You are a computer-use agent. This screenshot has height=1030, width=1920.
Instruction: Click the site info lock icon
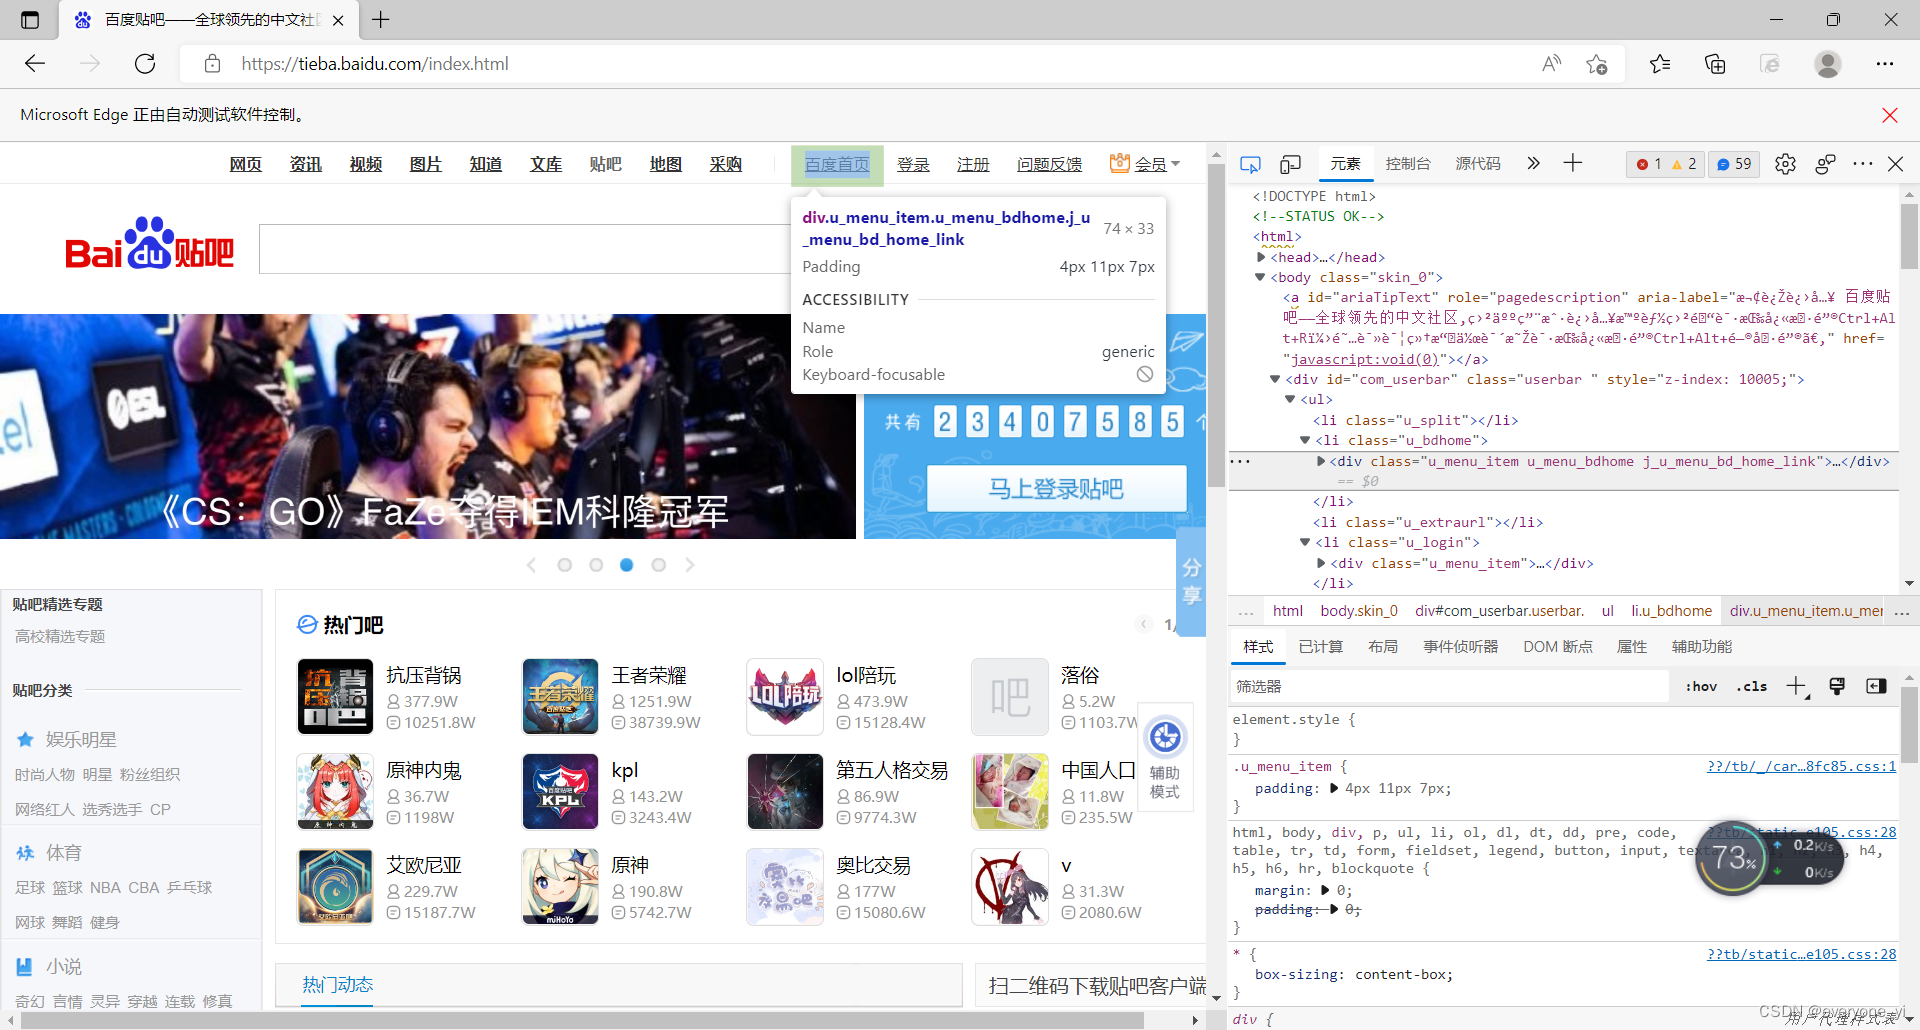(x=212, y=64)
